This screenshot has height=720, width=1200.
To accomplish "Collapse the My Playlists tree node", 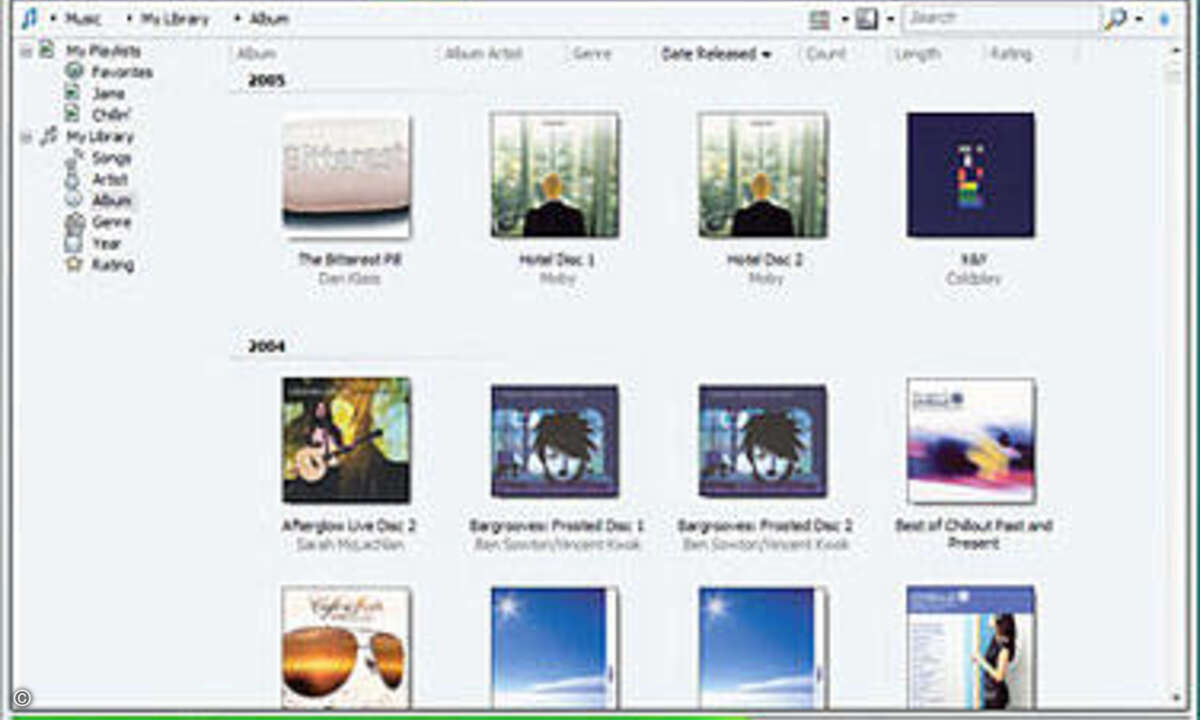I will [26, 50].
